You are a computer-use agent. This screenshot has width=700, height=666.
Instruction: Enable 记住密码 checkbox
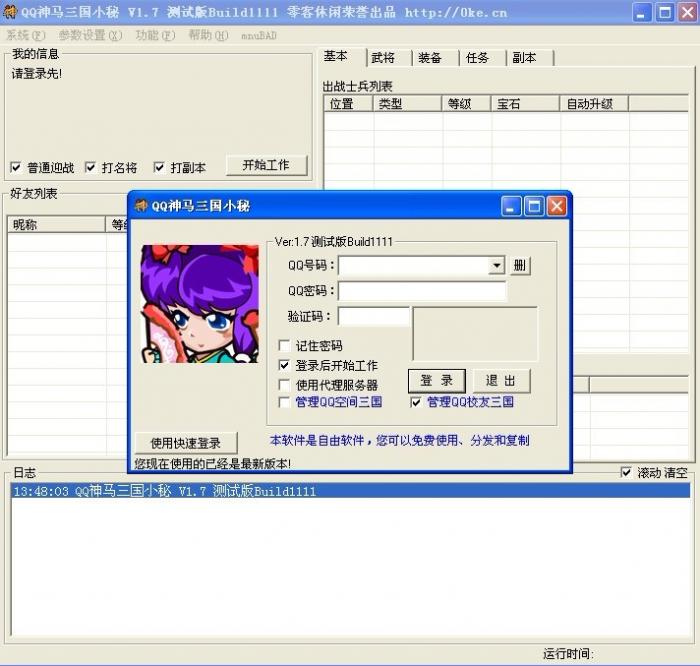284,345
